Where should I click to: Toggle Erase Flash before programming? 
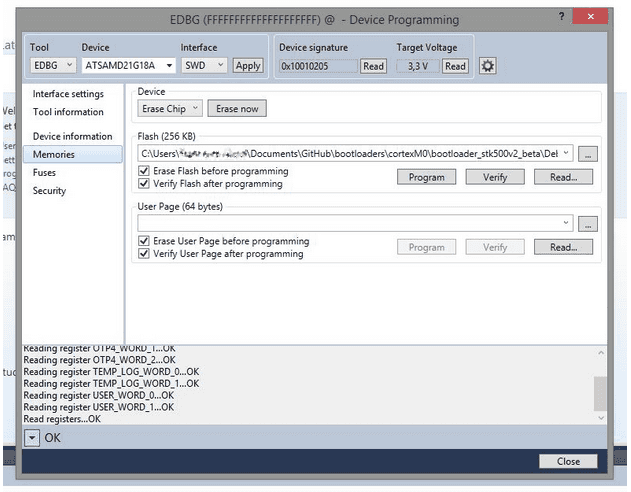click(144, 171)
